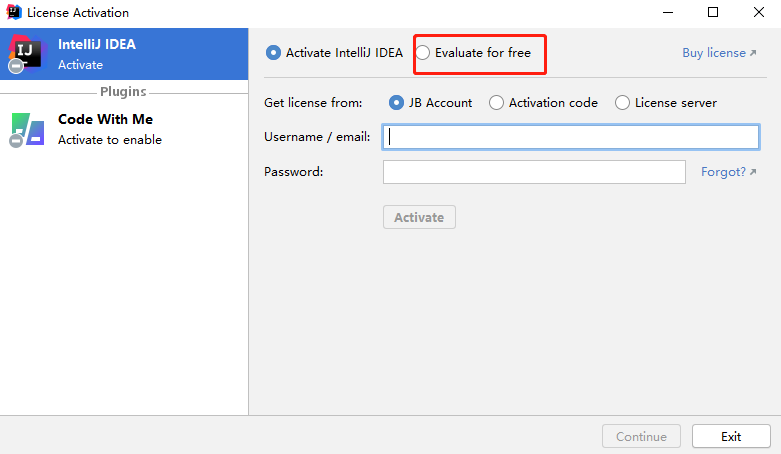Select the Activate IntelliJ IDEA radio button
The image size is (781, 454).
click(x=274, y=53)
